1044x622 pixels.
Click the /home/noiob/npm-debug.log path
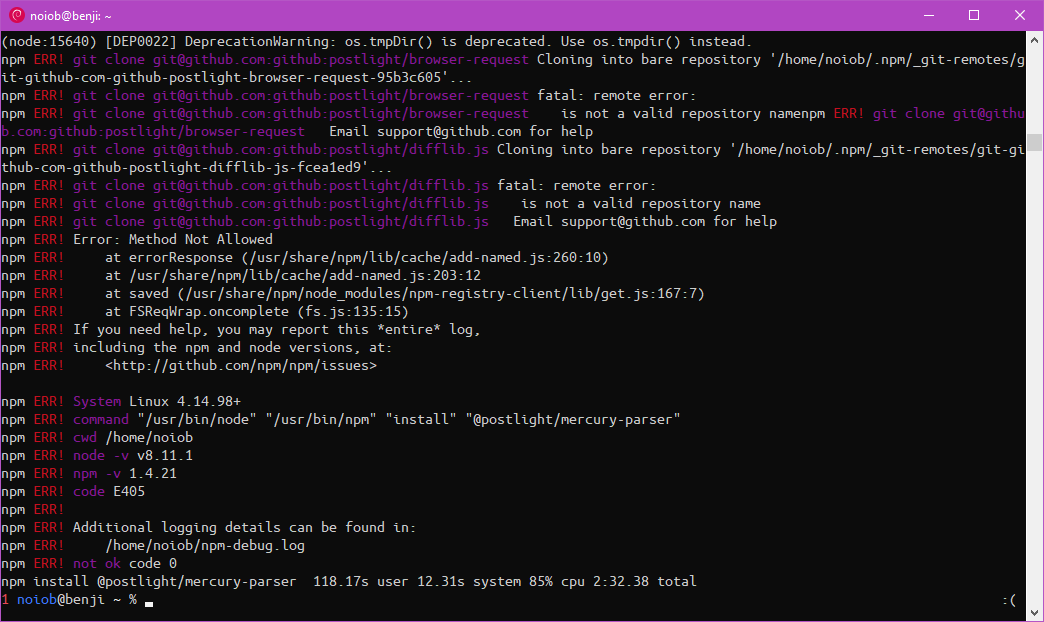coord(205,546)
